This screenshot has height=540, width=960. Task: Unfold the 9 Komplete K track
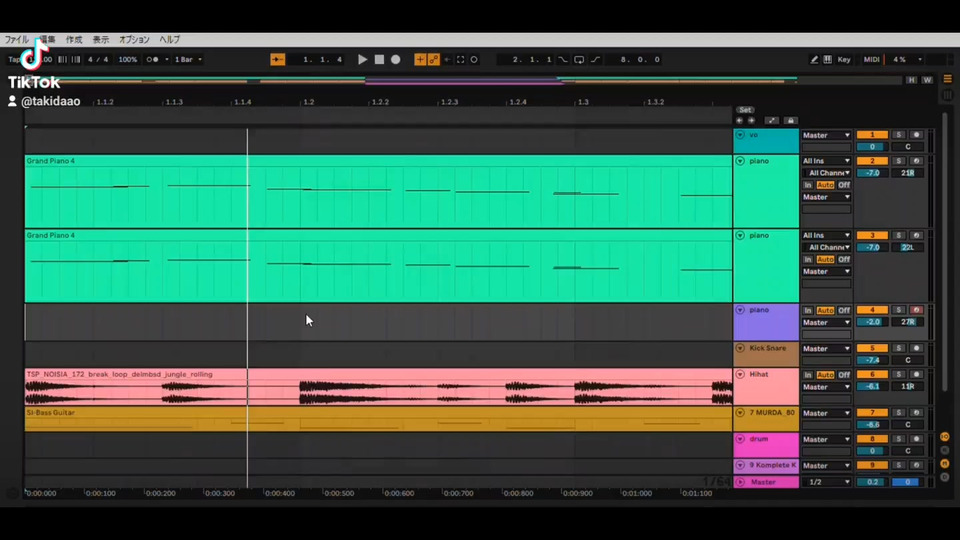(x=740, y=465)
